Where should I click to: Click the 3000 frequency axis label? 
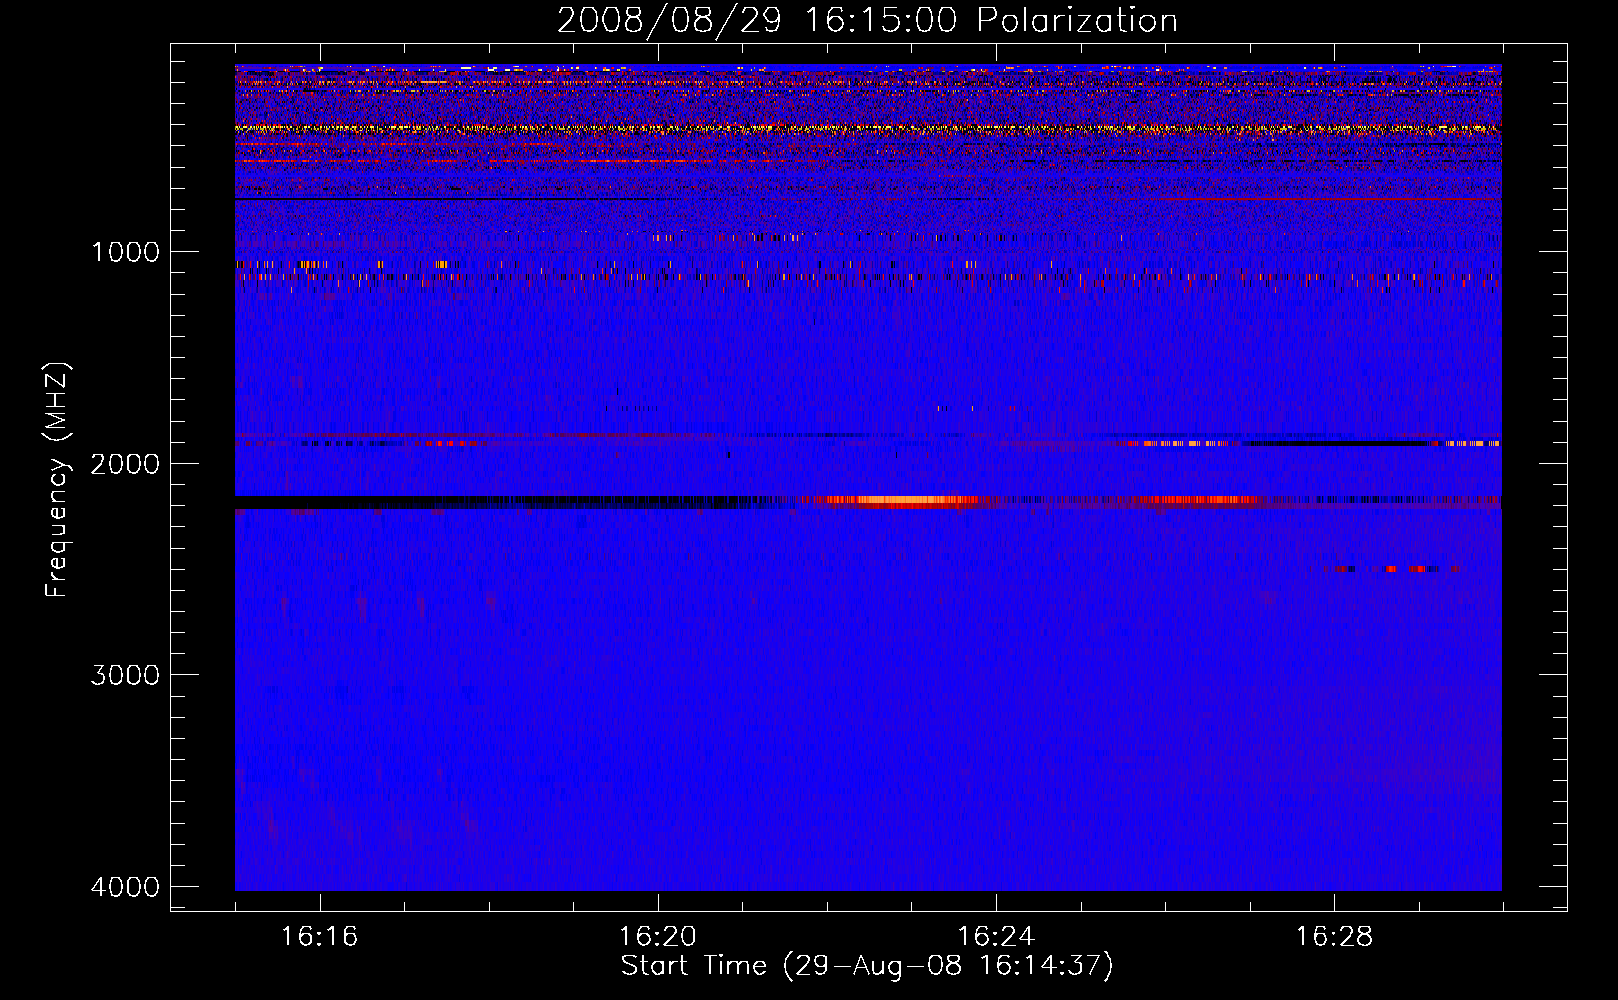point(125,675)
